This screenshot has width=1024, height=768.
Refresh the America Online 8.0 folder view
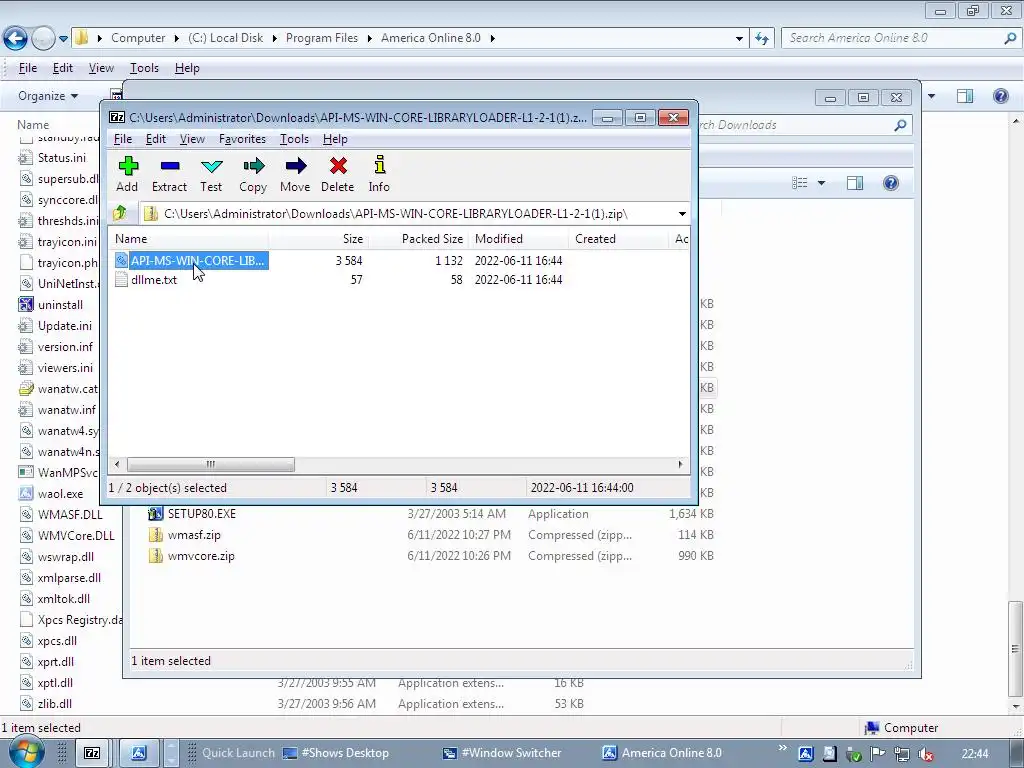761,39
